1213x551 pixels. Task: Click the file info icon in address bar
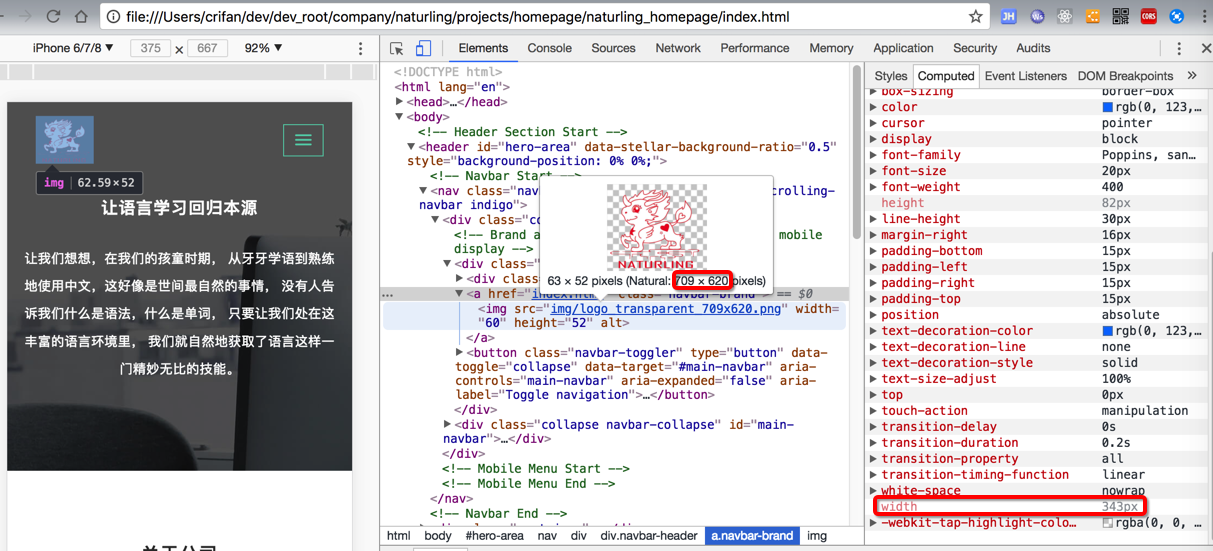point(113,17)
